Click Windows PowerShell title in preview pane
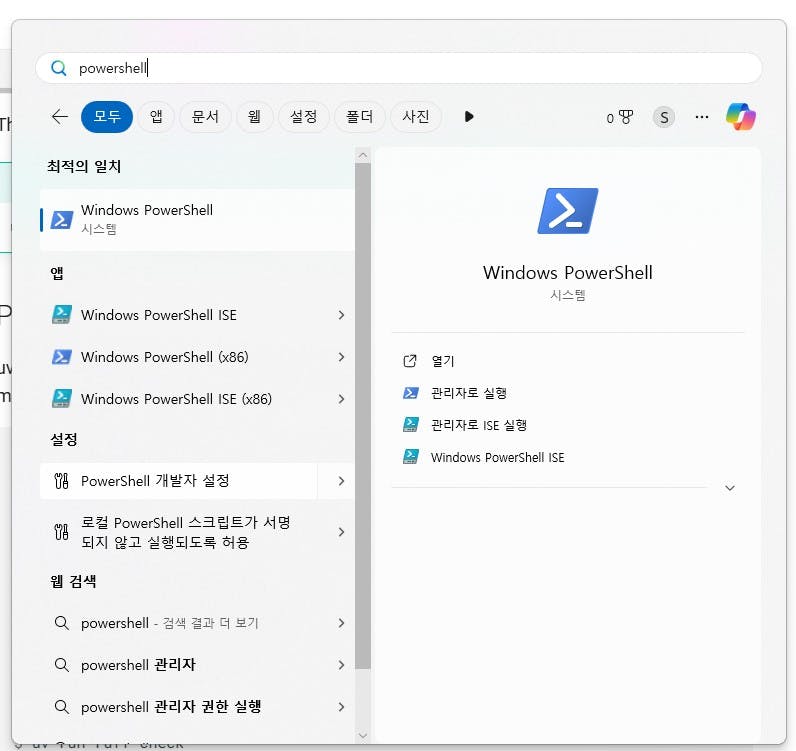 [568, 273]
